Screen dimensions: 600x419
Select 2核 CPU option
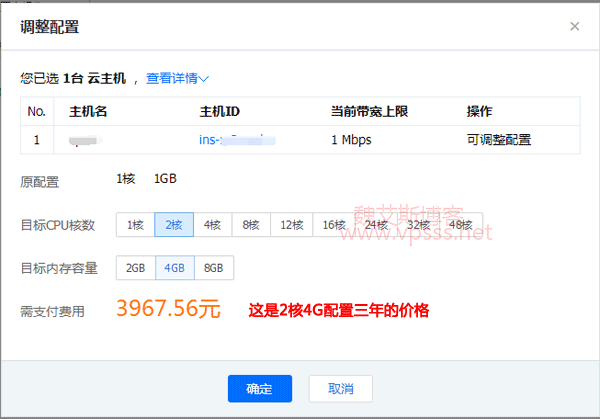(173, 225)
